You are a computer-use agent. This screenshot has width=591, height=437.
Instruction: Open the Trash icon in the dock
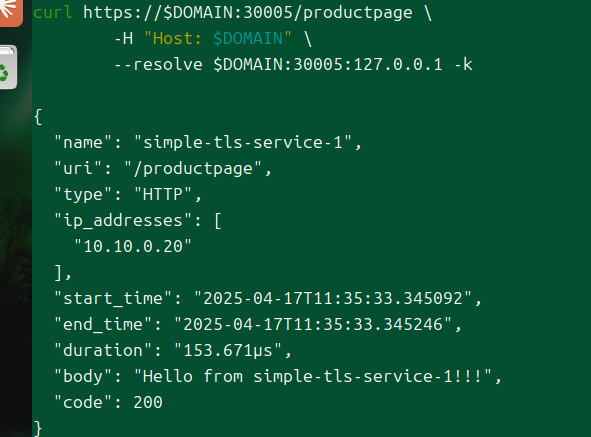tap(8, 67)
